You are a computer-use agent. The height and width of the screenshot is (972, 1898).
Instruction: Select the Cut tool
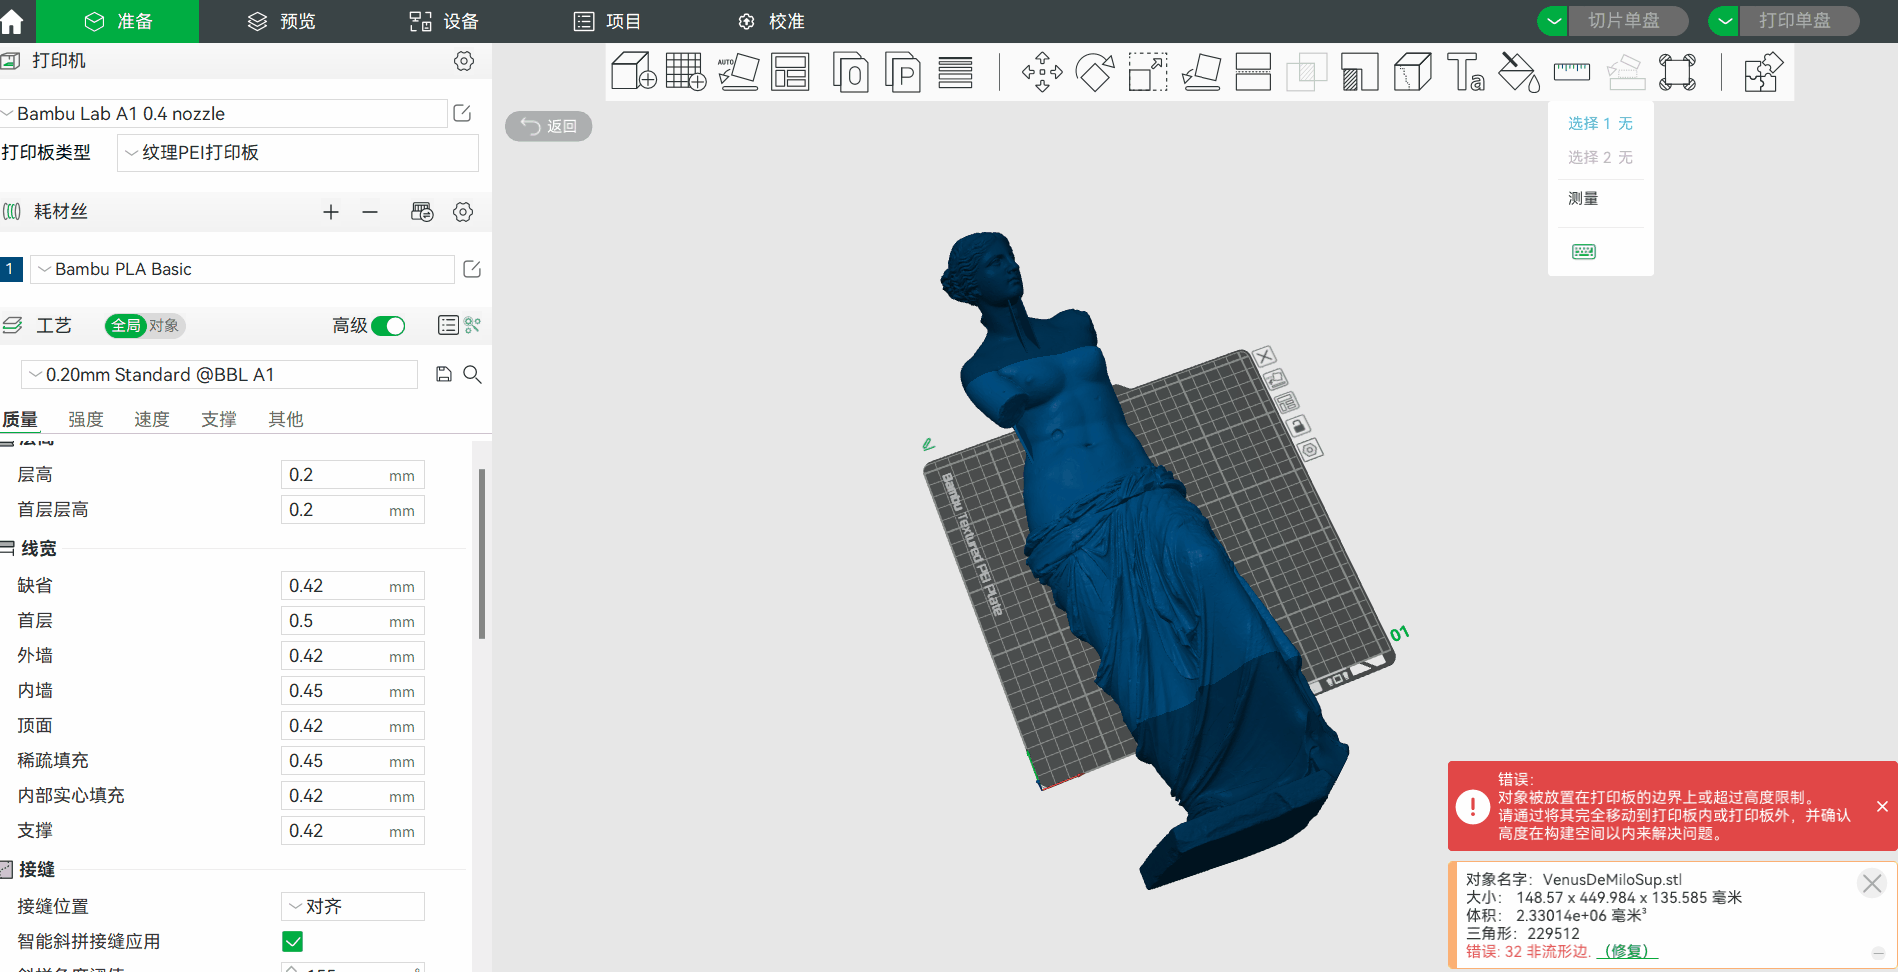1253,72
